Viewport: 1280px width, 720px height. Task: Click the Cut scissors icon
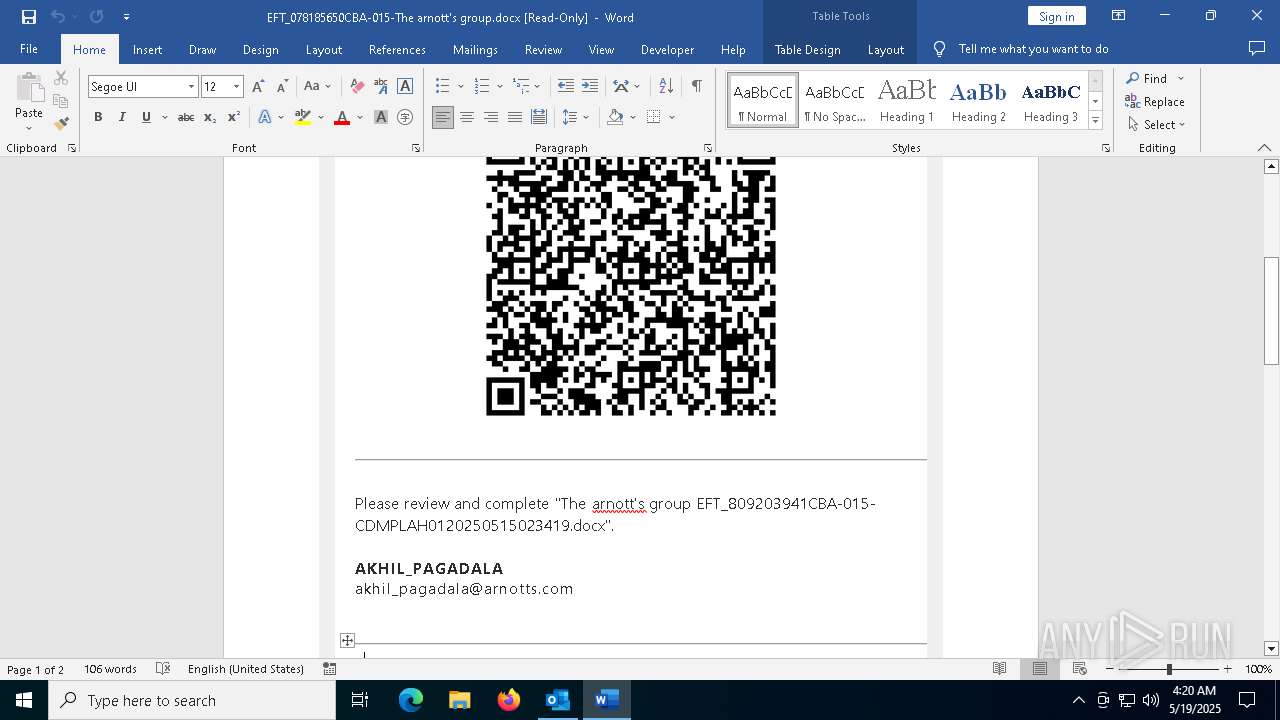point(61,78)
